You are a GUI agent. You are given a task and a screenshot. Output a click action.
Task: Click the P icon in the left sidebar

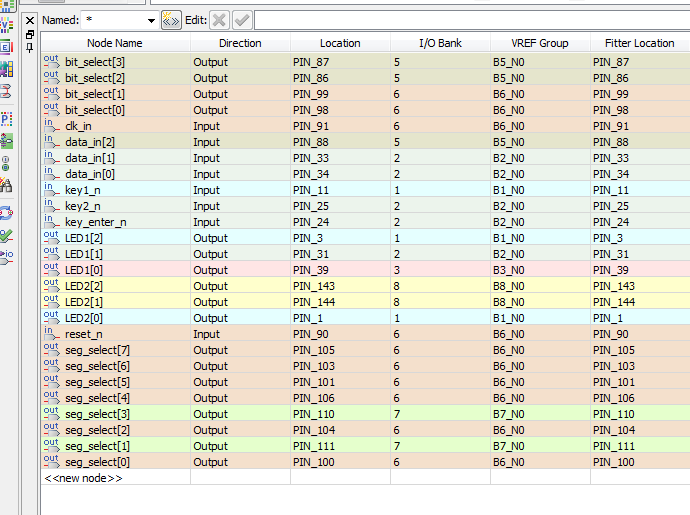(x=6, y=117)
